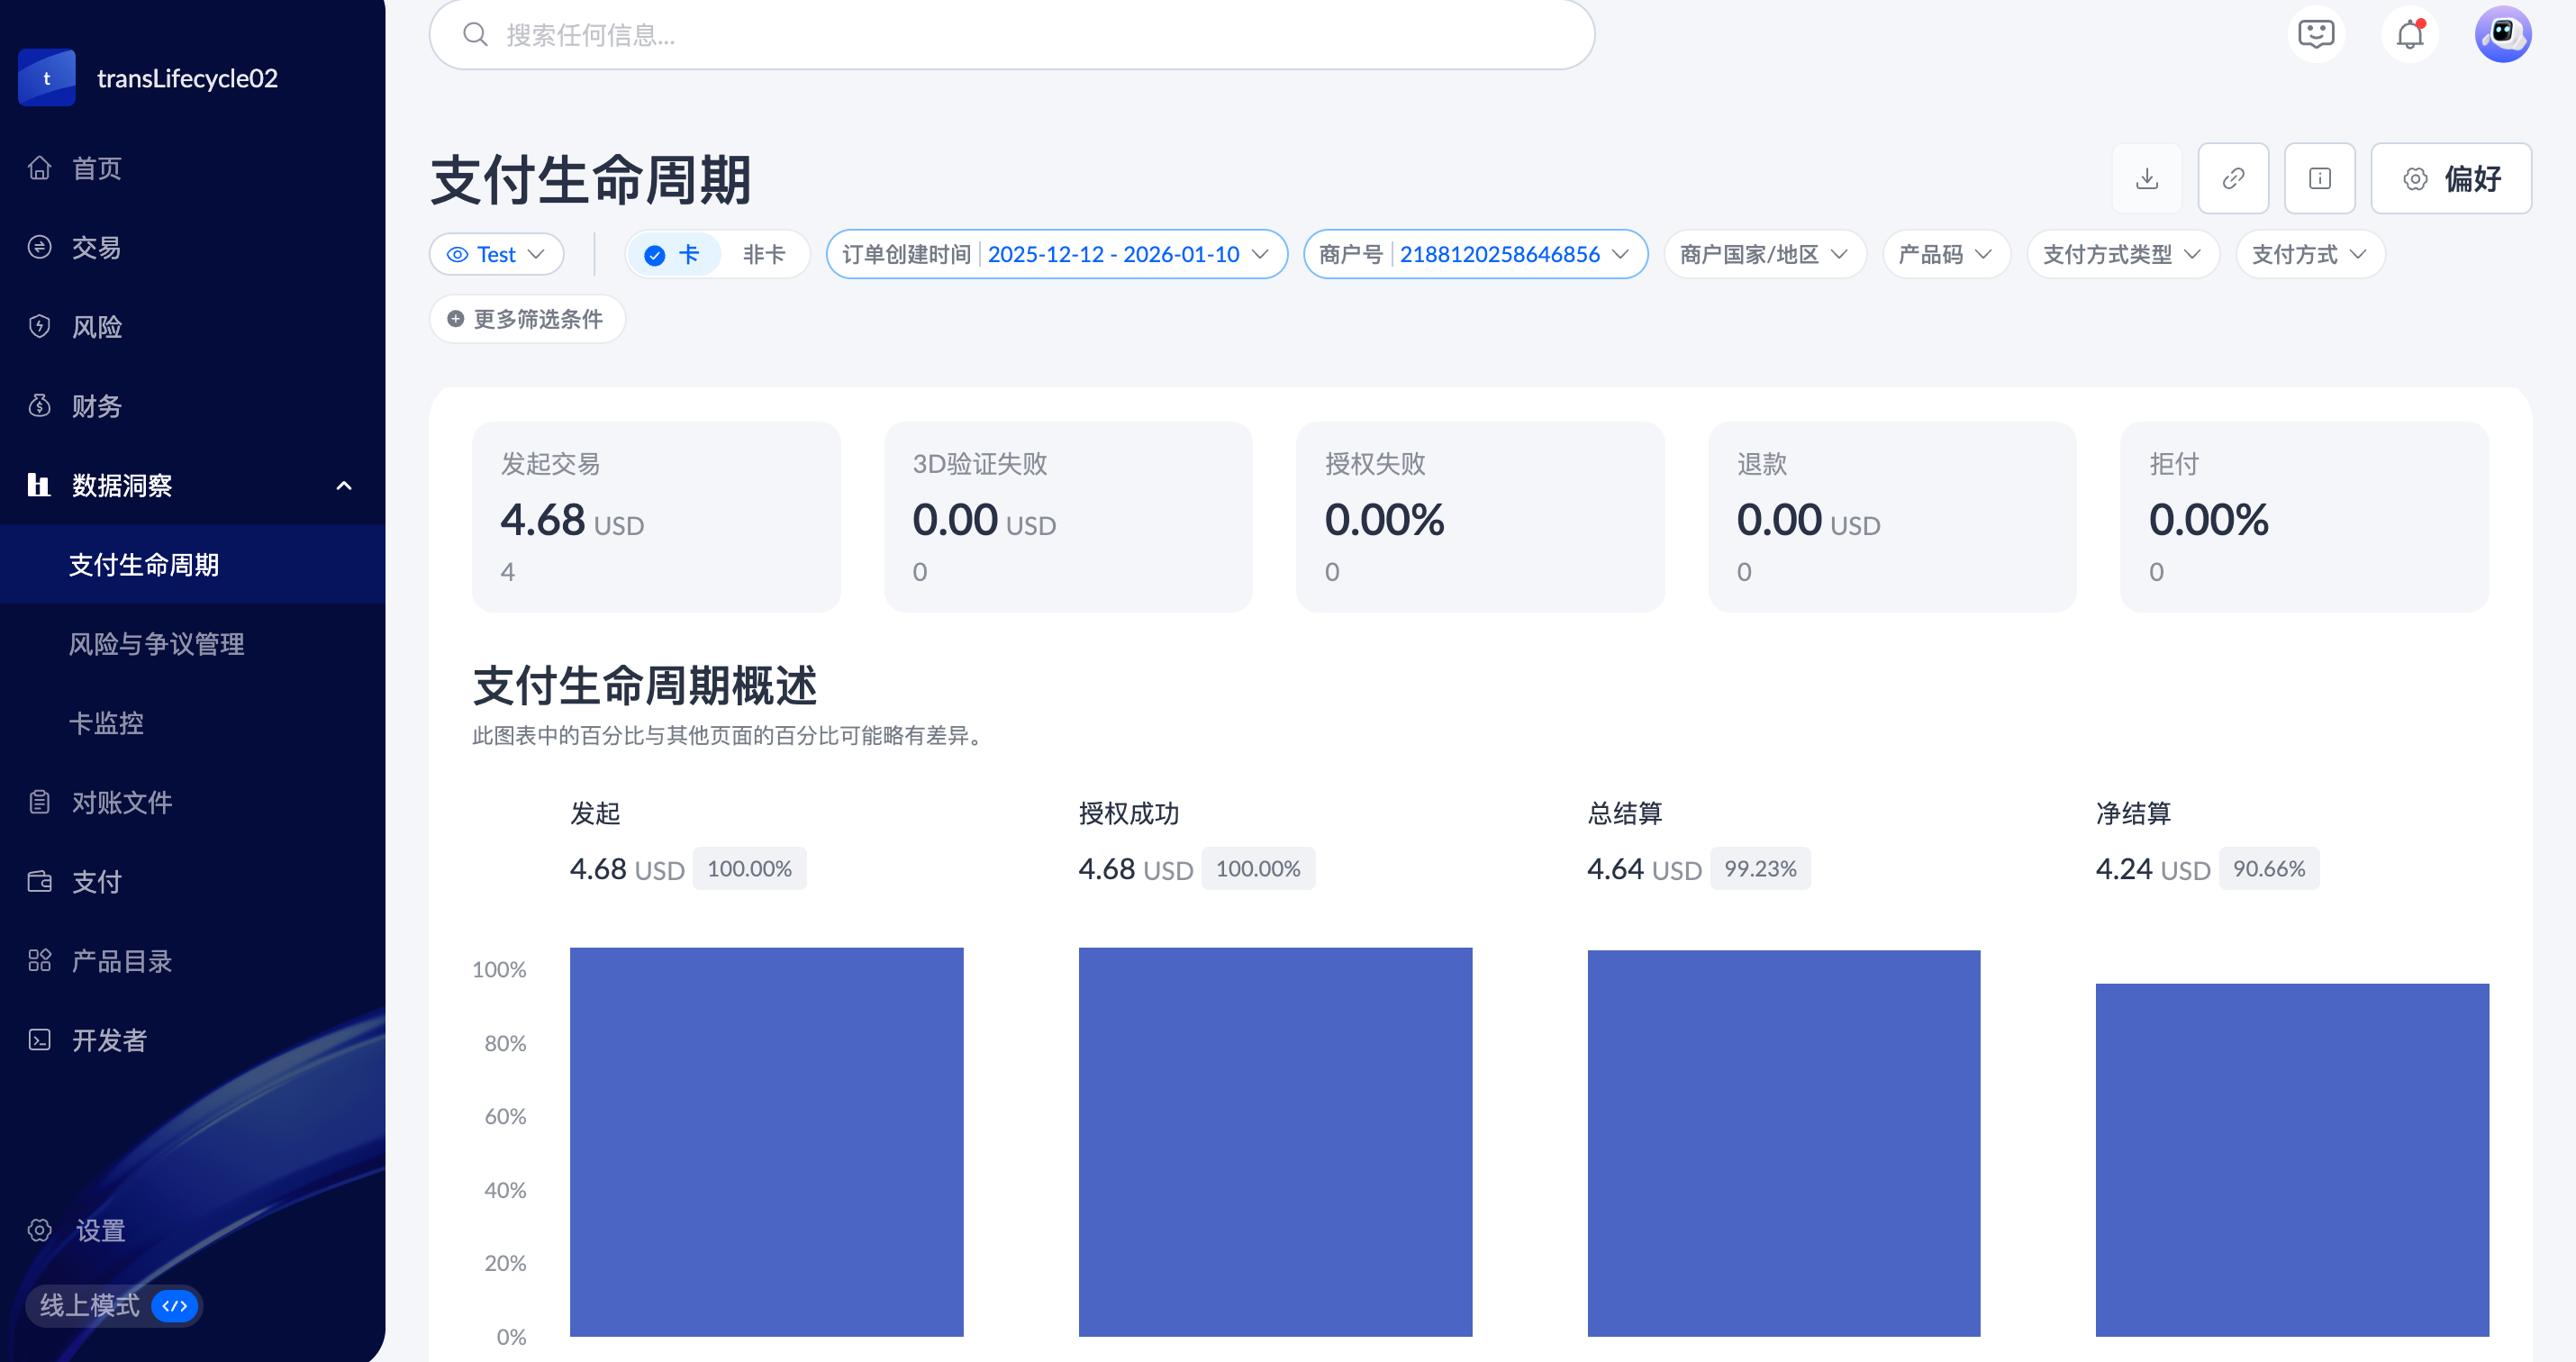Click the 净结算 bar in the chart
The height and width of the screenshot is (1362, 2576).
(2291, 1160)
